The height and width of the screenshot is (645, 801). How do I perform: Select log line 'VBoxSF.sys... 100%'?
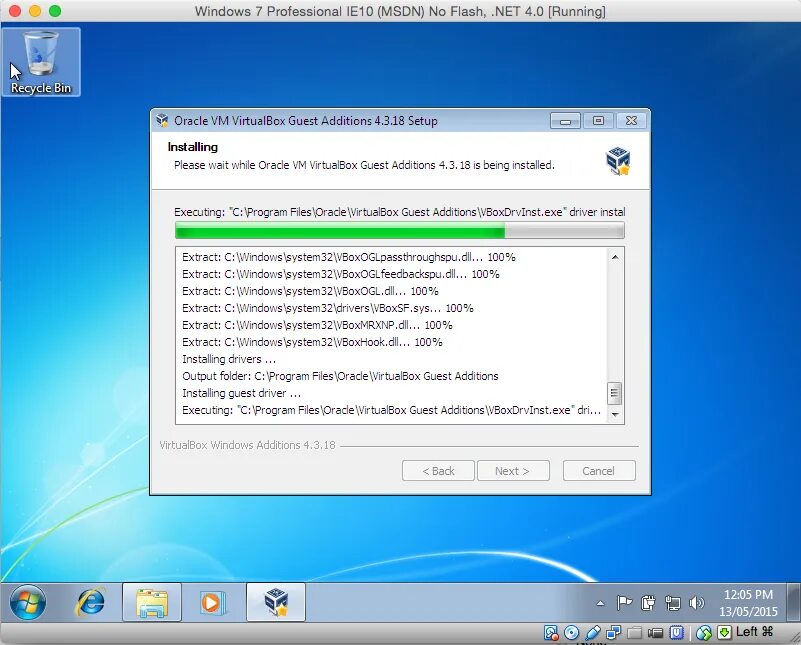coord(327,308)
